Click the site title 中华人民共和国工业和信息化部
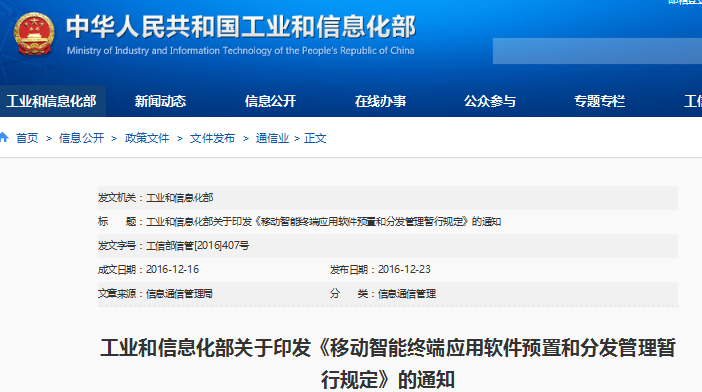The width and height of the screenshot is (702, 392). click(241, 27)
